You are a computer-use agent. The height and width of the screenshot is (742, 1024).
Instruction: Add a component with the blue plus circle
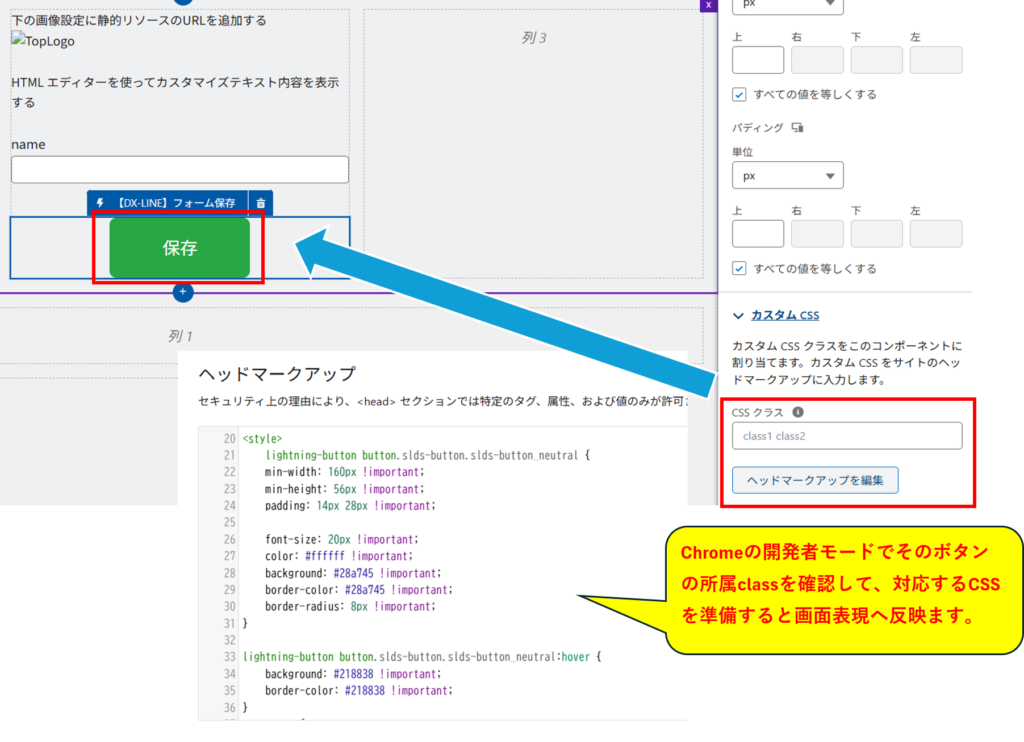[x=183, y=292]
